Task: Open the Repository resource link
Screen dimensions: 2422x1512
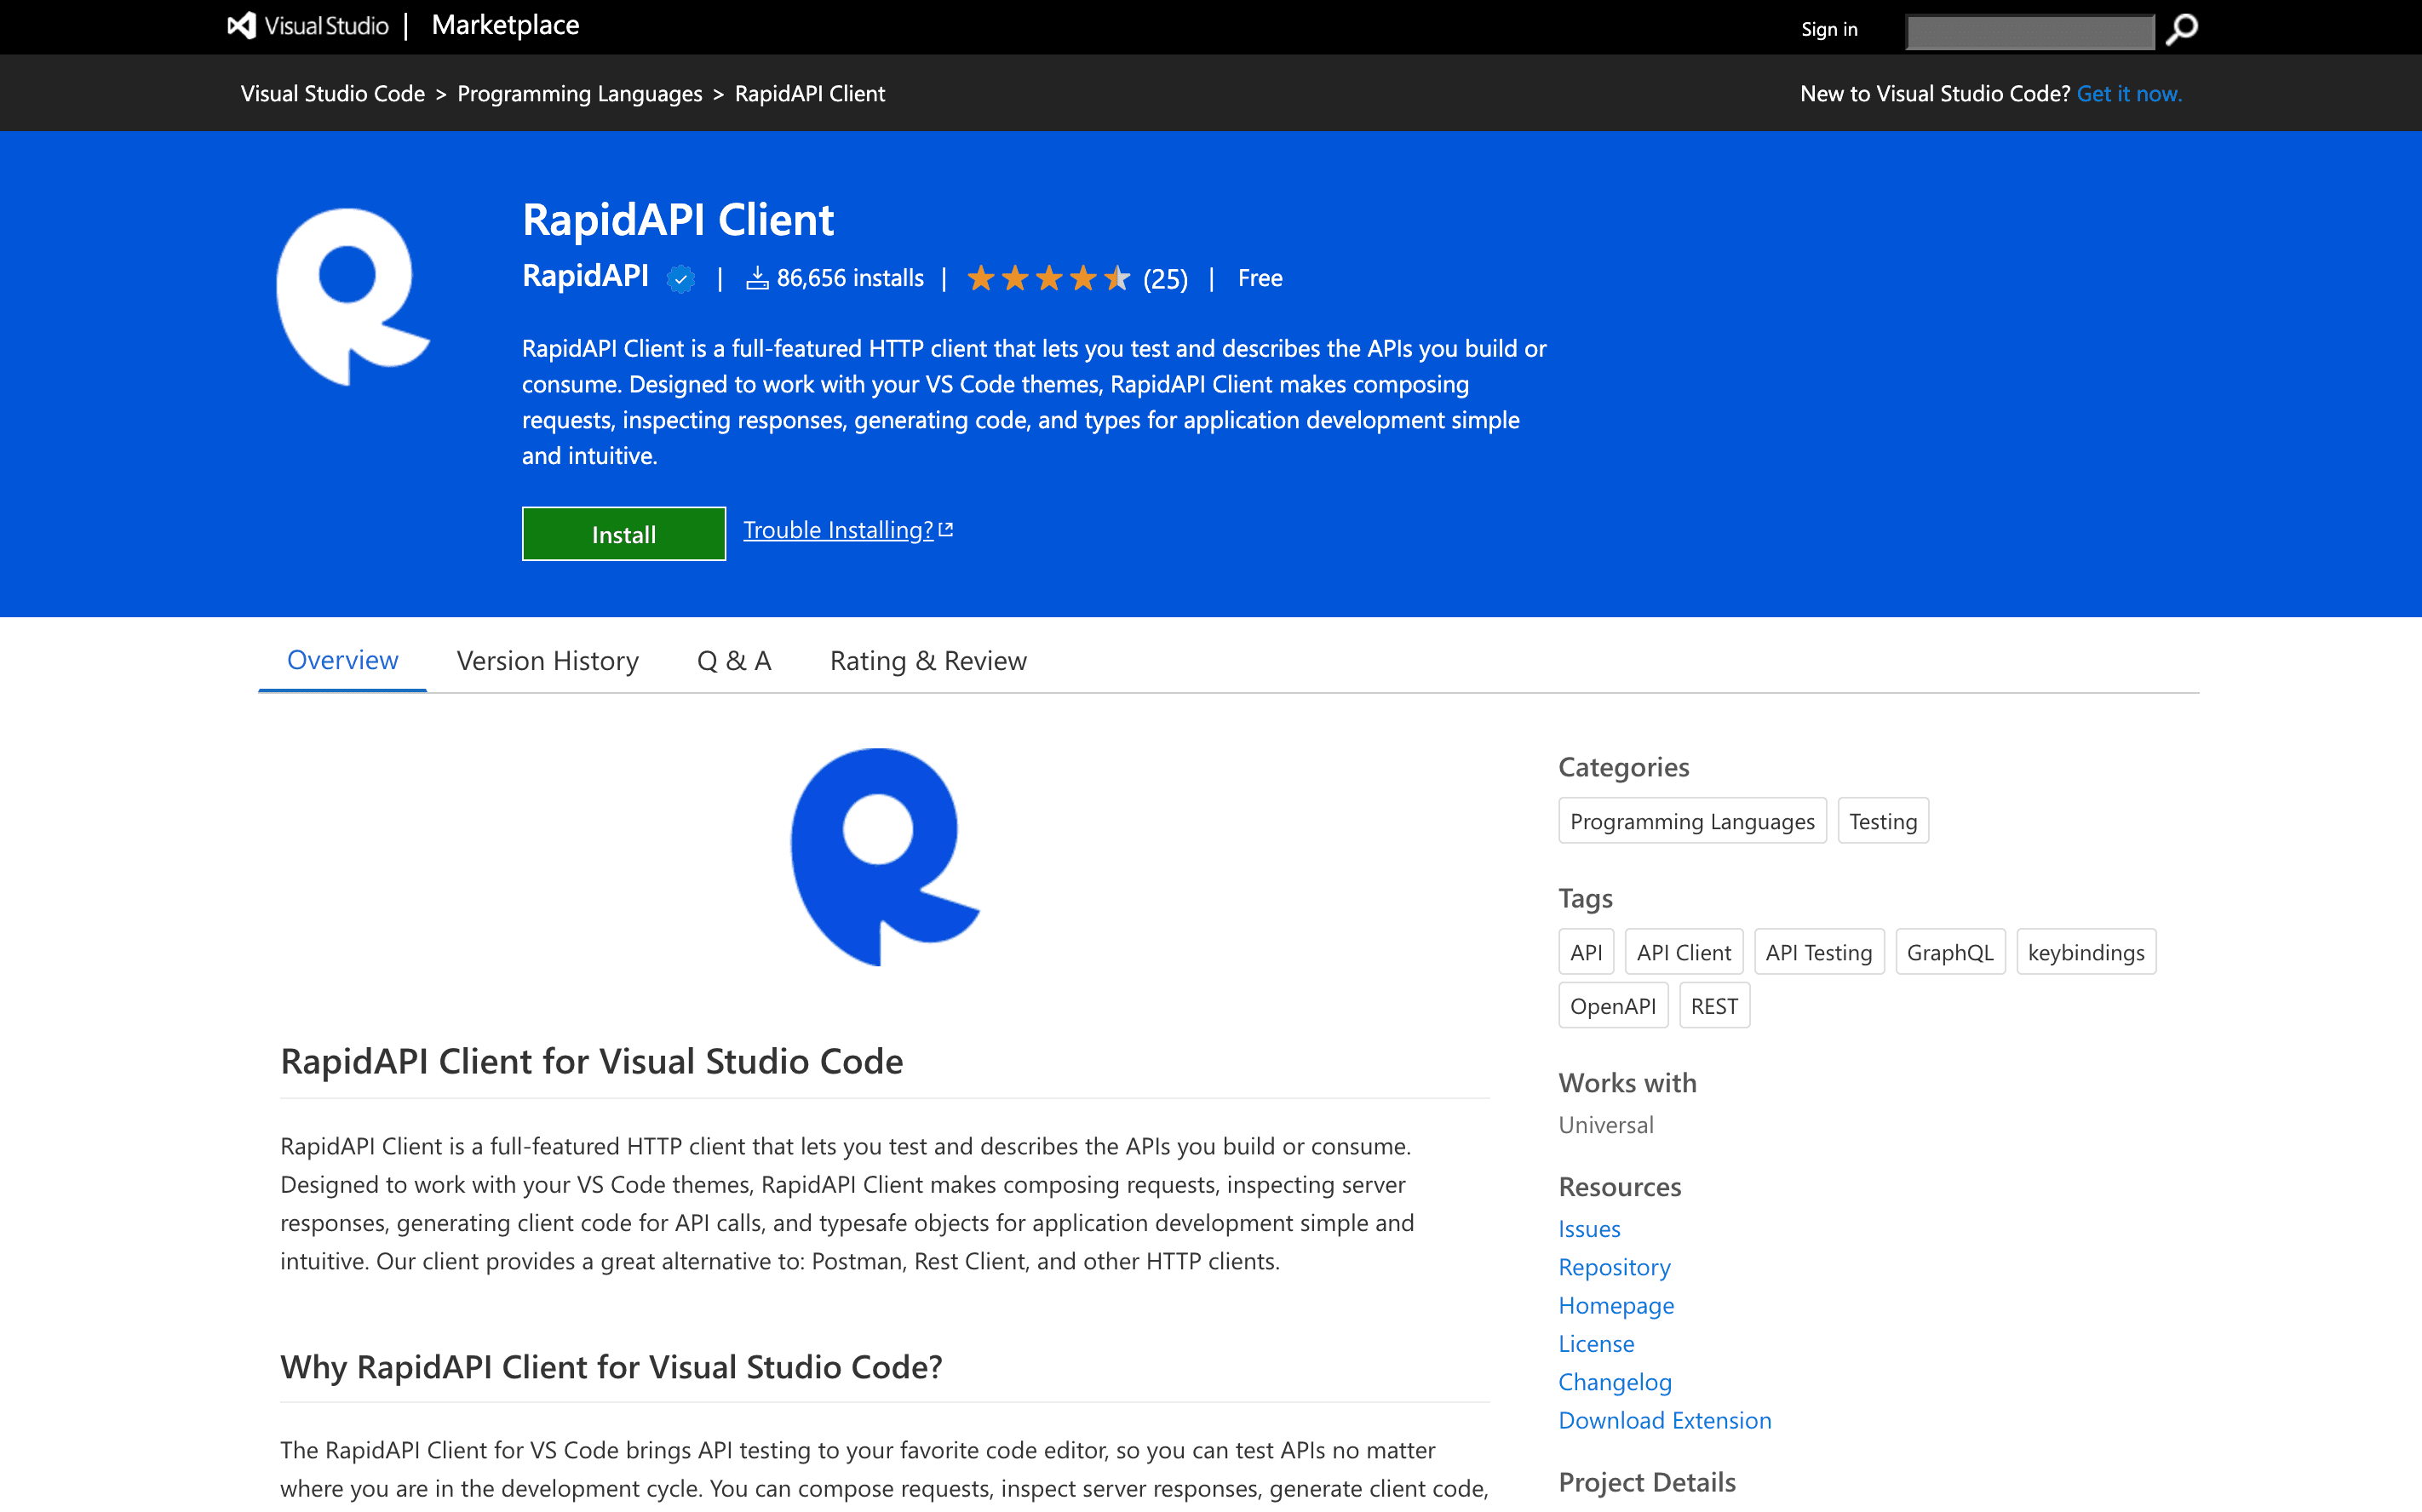Action: tap(1614, 1266)
